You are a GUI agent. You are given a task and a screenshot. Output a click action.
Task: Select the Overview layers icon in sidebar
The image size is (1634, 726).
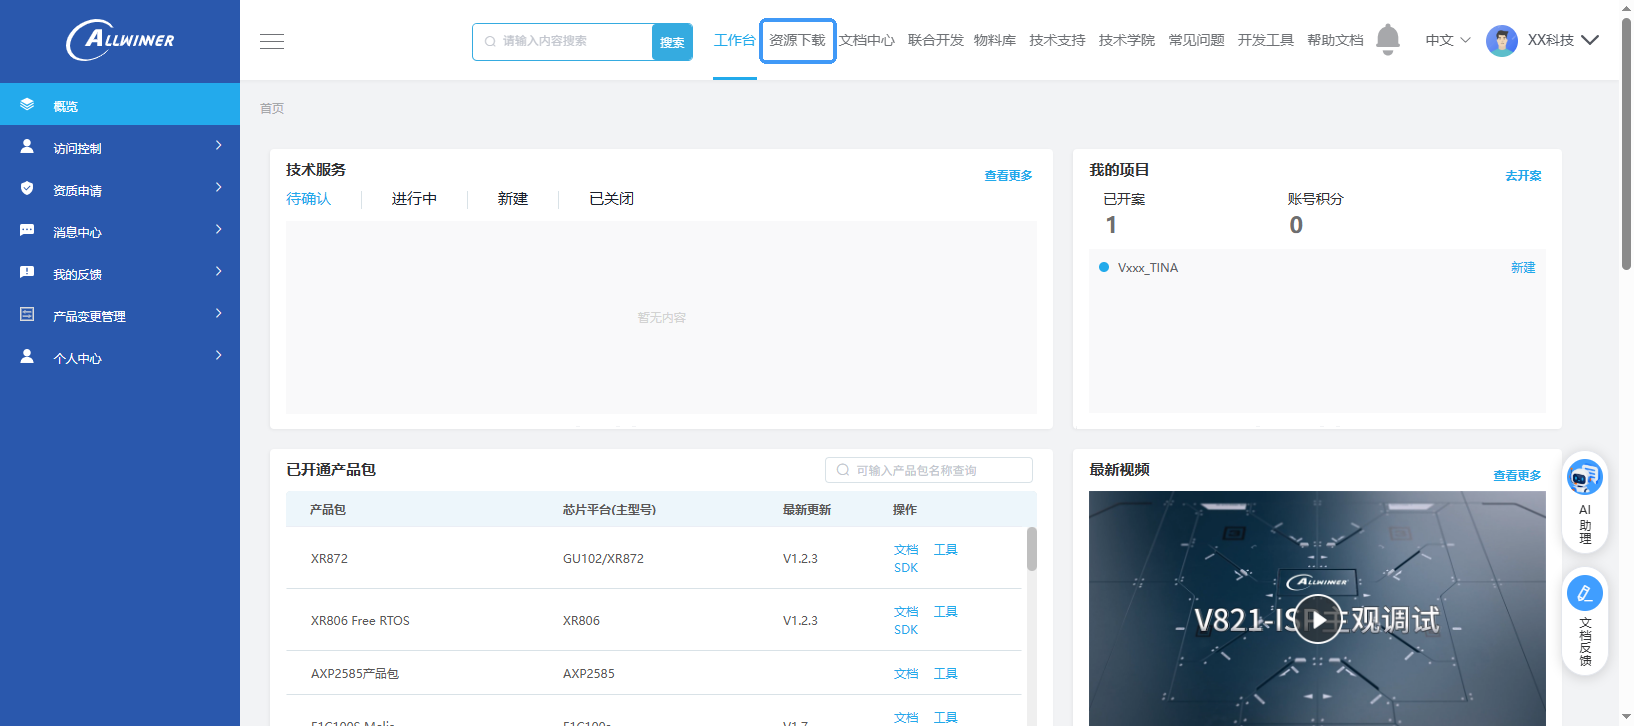click(27, 105)
